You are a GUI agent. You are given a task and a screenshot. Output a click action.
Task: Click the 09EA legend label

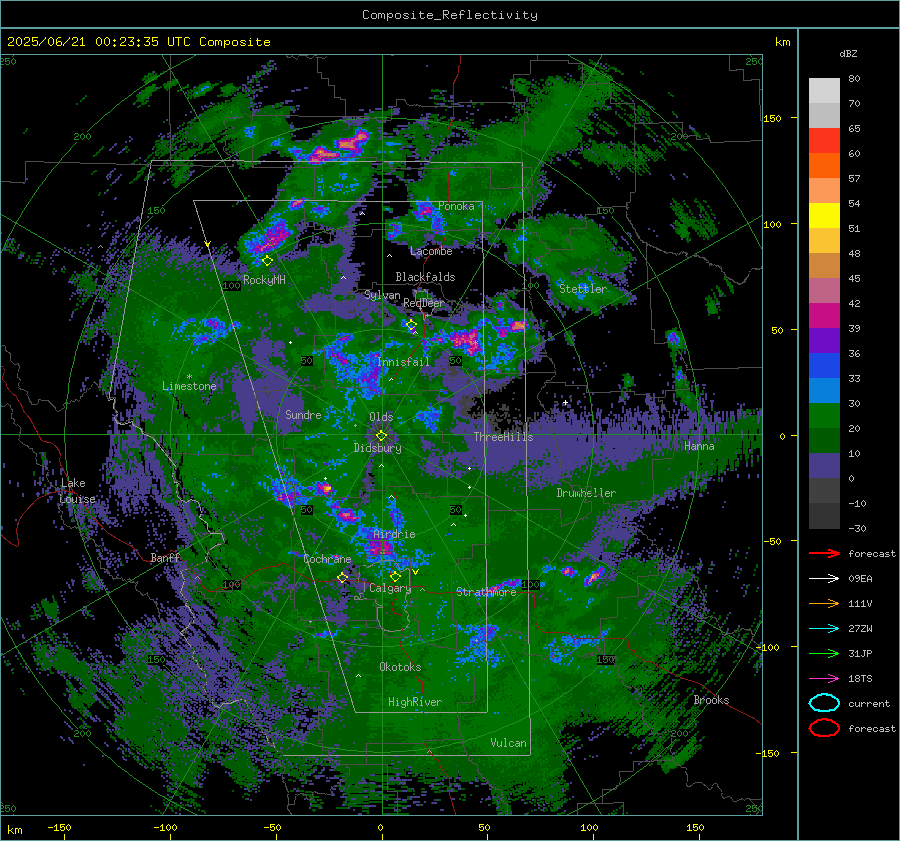[860, 579]
